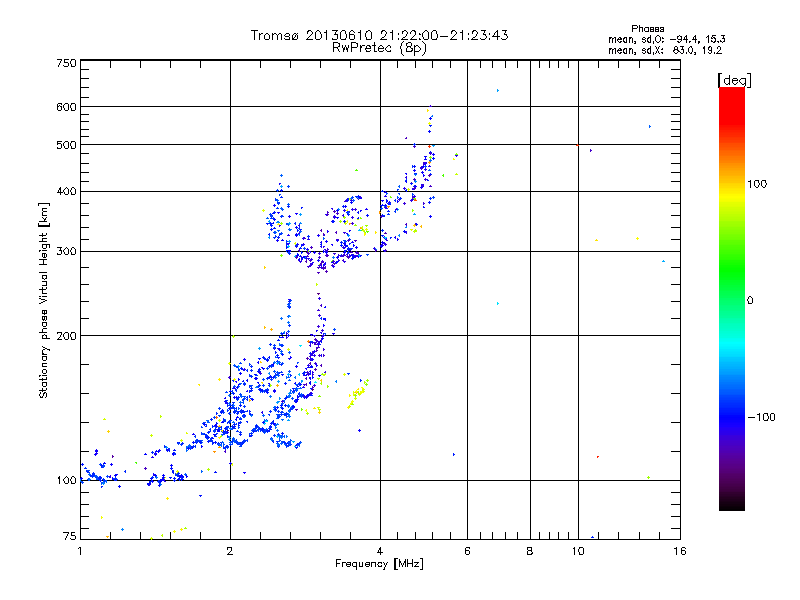The width and height of the screenshot is (800, 600).
Task: Click the '[deg]' colorbar unit label
Action: (734, 80)
